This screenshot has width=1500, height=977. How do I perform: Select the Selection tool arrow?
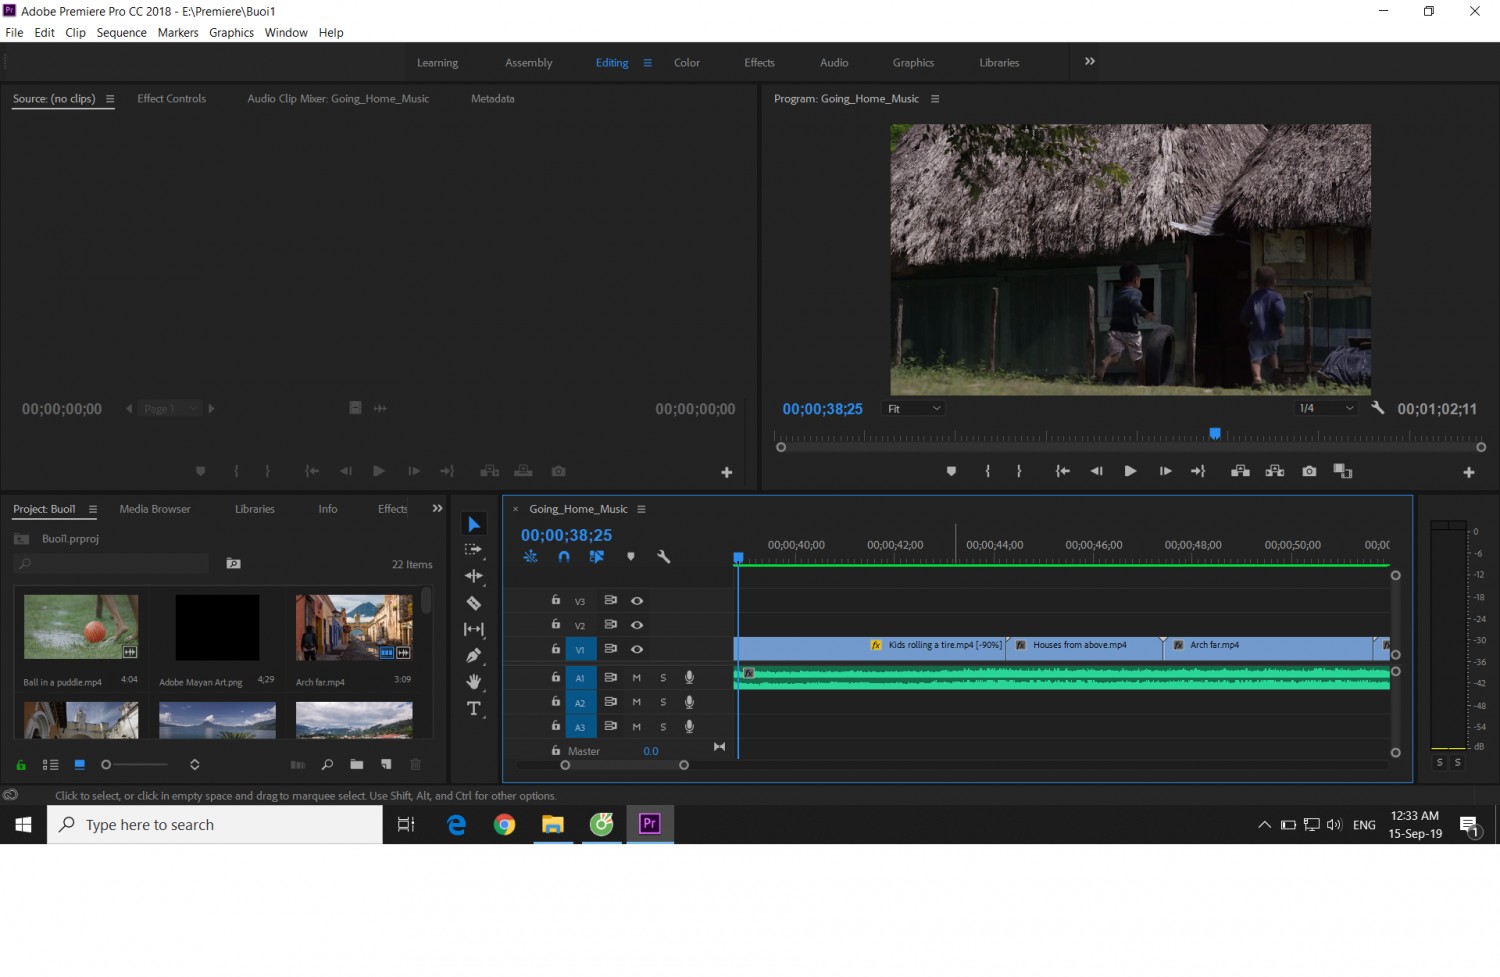[474, 525]
